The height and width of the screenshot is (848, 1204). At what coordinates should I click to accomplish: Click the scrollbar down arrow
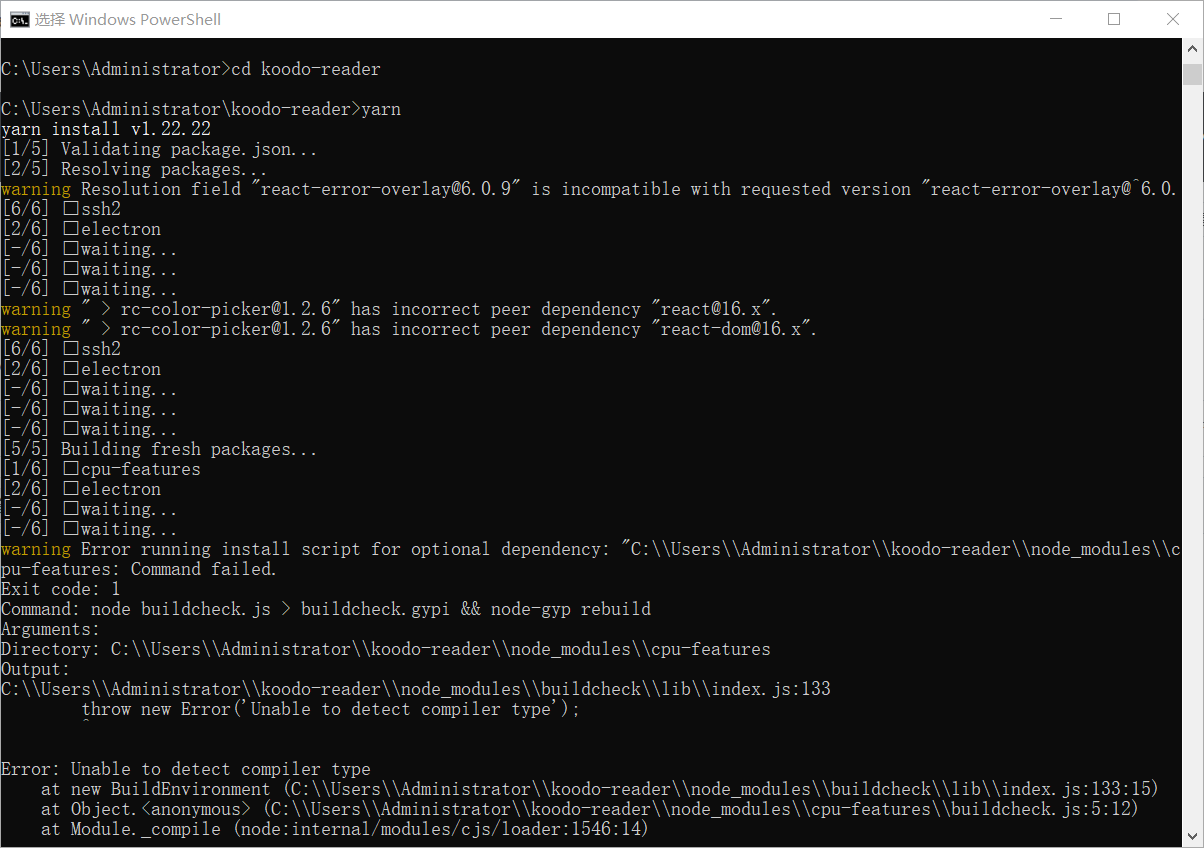(x=1192, y=836)
